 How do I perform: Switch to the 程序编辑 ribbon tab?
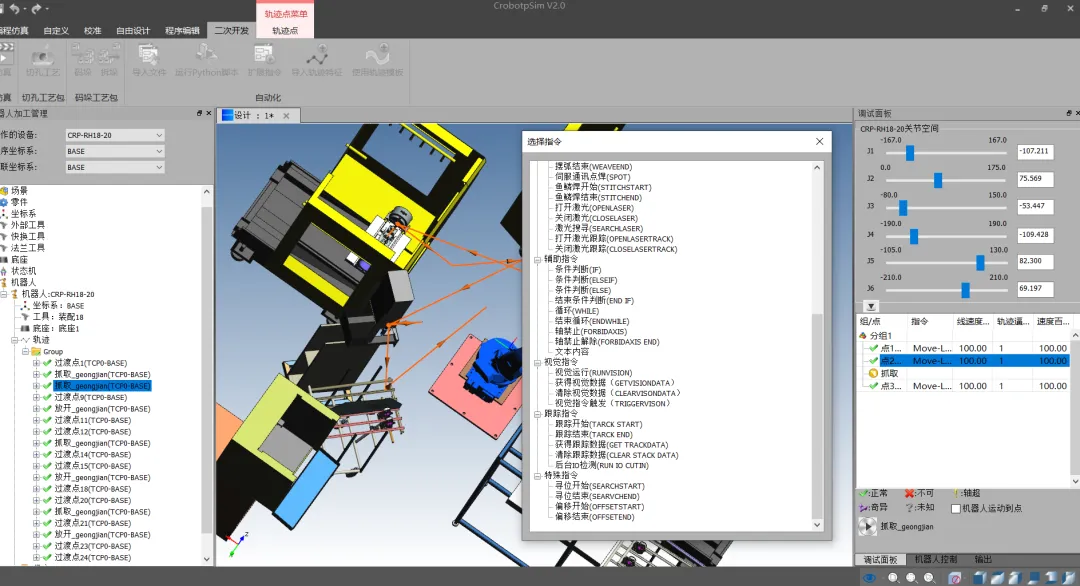point(182,31)
